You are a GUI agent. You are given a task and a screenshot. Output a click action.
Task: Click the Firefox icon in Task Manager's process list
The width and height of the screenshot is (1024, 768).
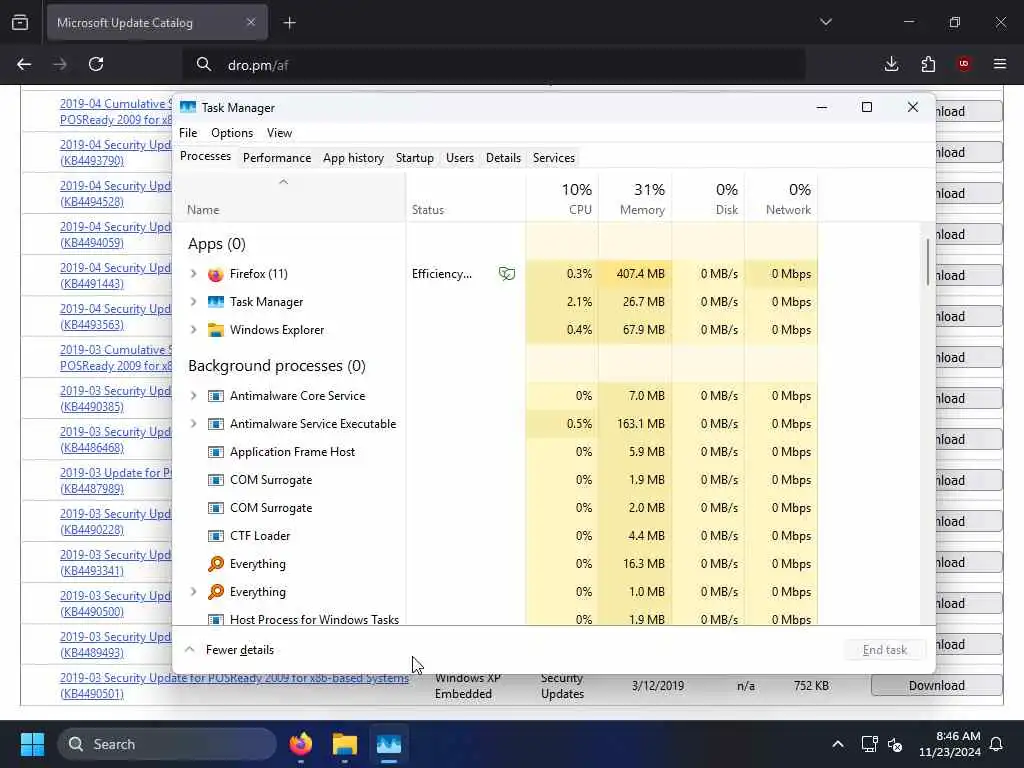216,274
